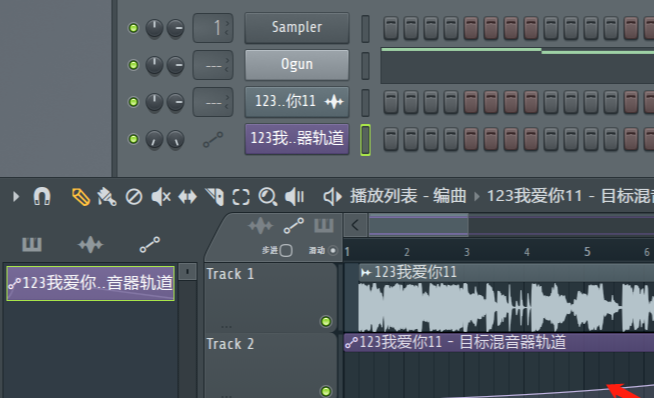Collapse timeline with left chevron button
The height and width of the screenshot is (398, 654).
tap(355, 225)
